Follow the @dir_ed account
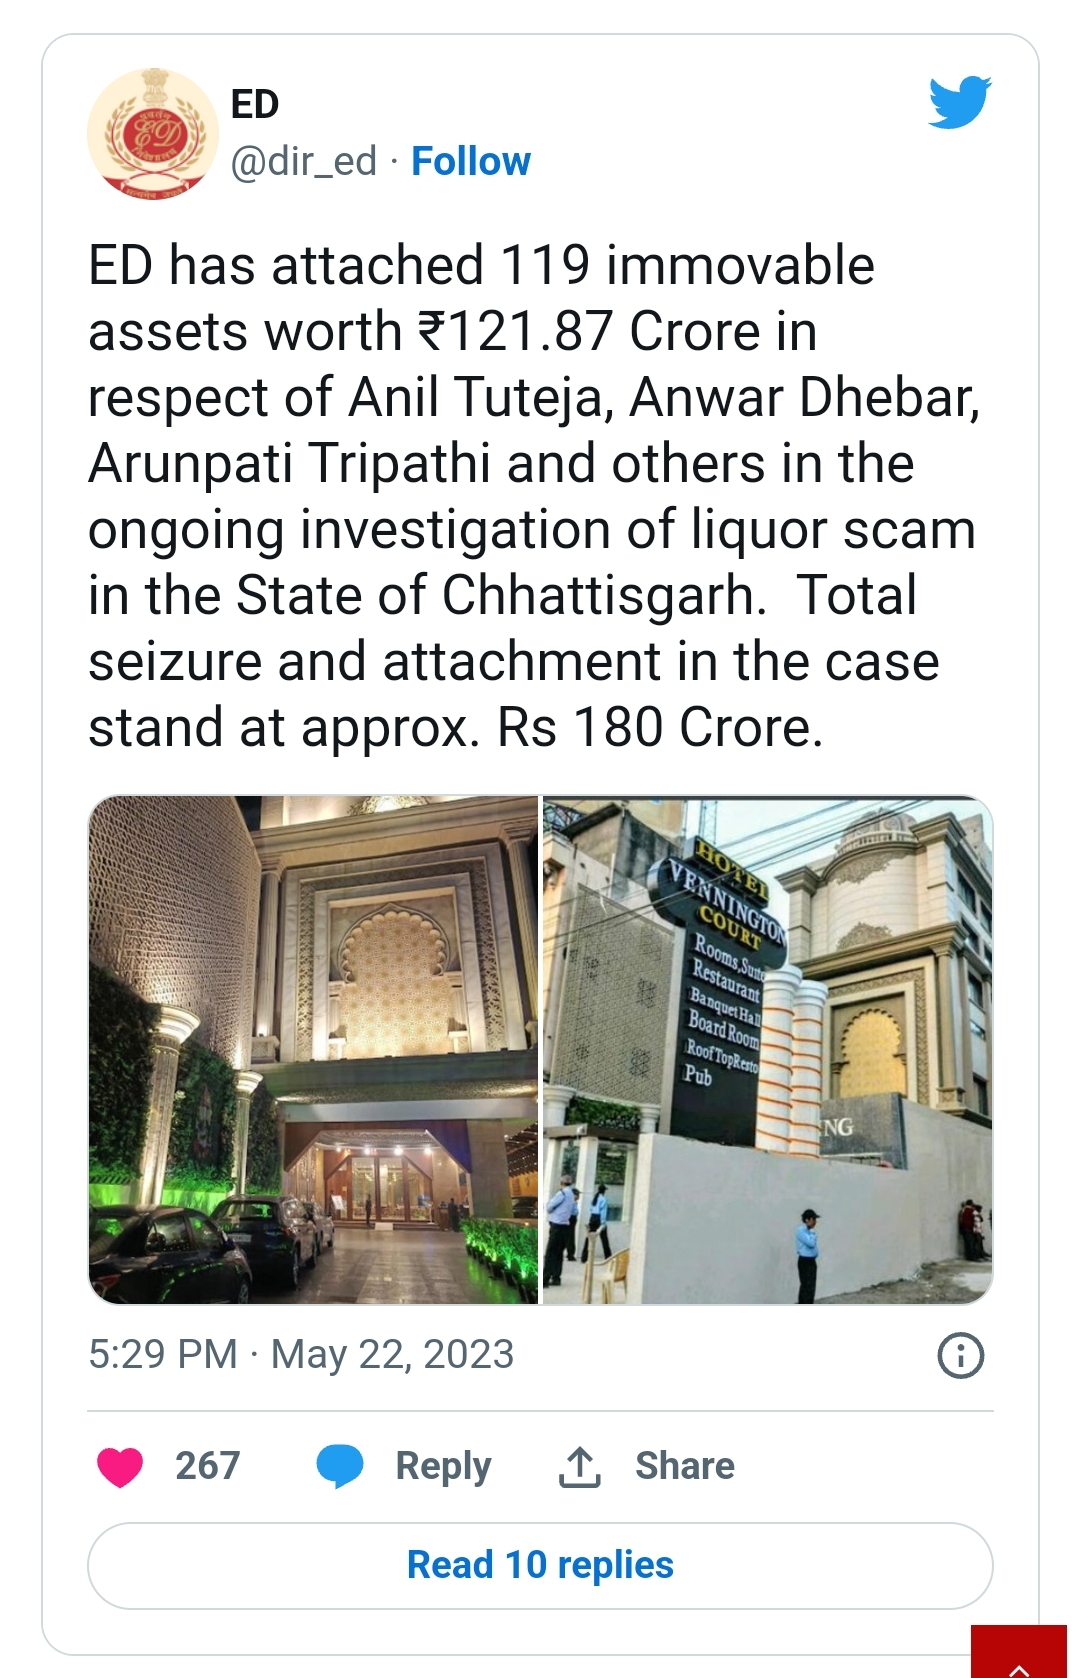The image size is (1080, 1678). click(x=471, y=161)
